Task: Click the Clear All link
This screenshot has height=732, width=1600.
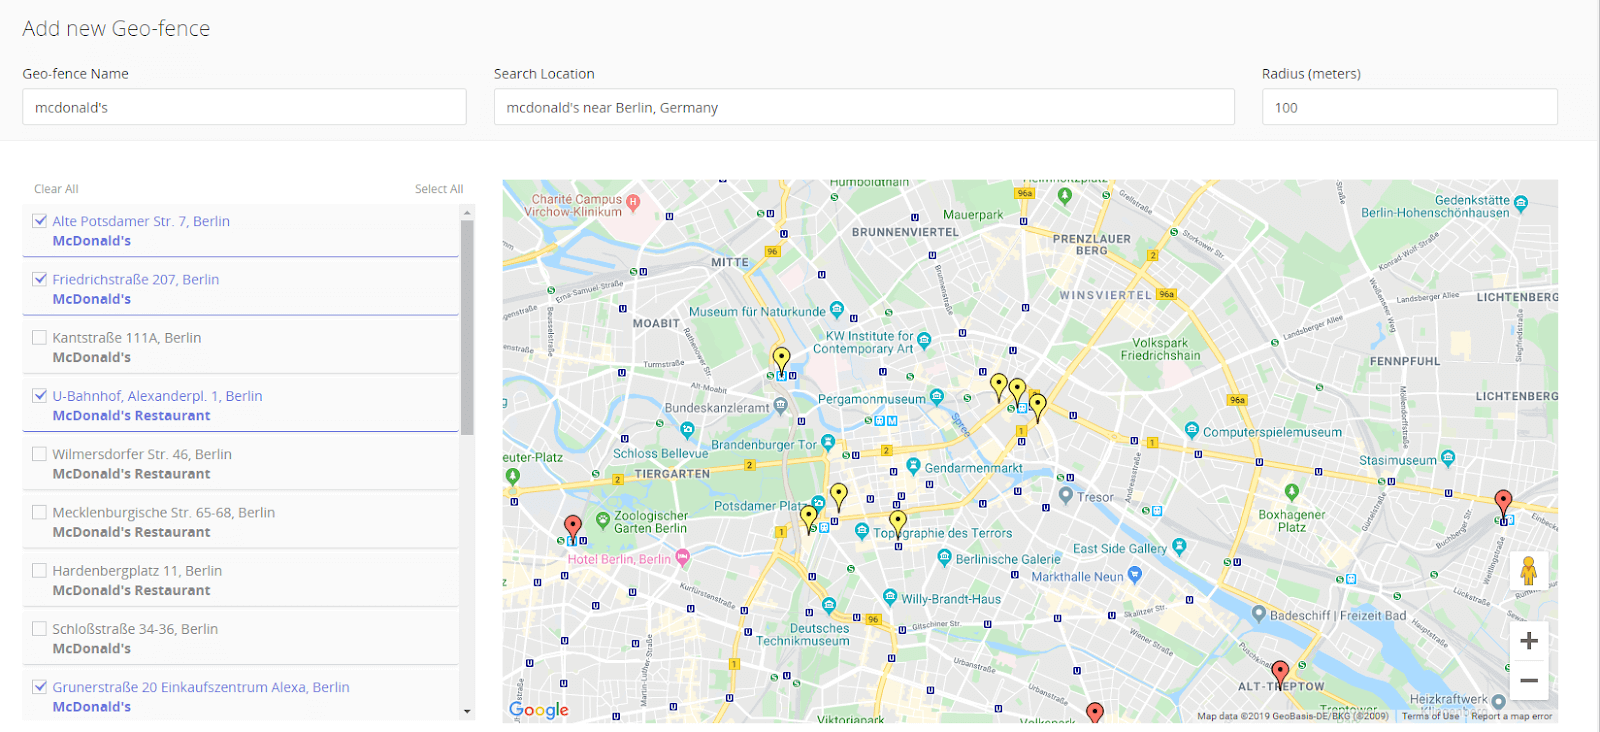Action: [x=56, y=189]
